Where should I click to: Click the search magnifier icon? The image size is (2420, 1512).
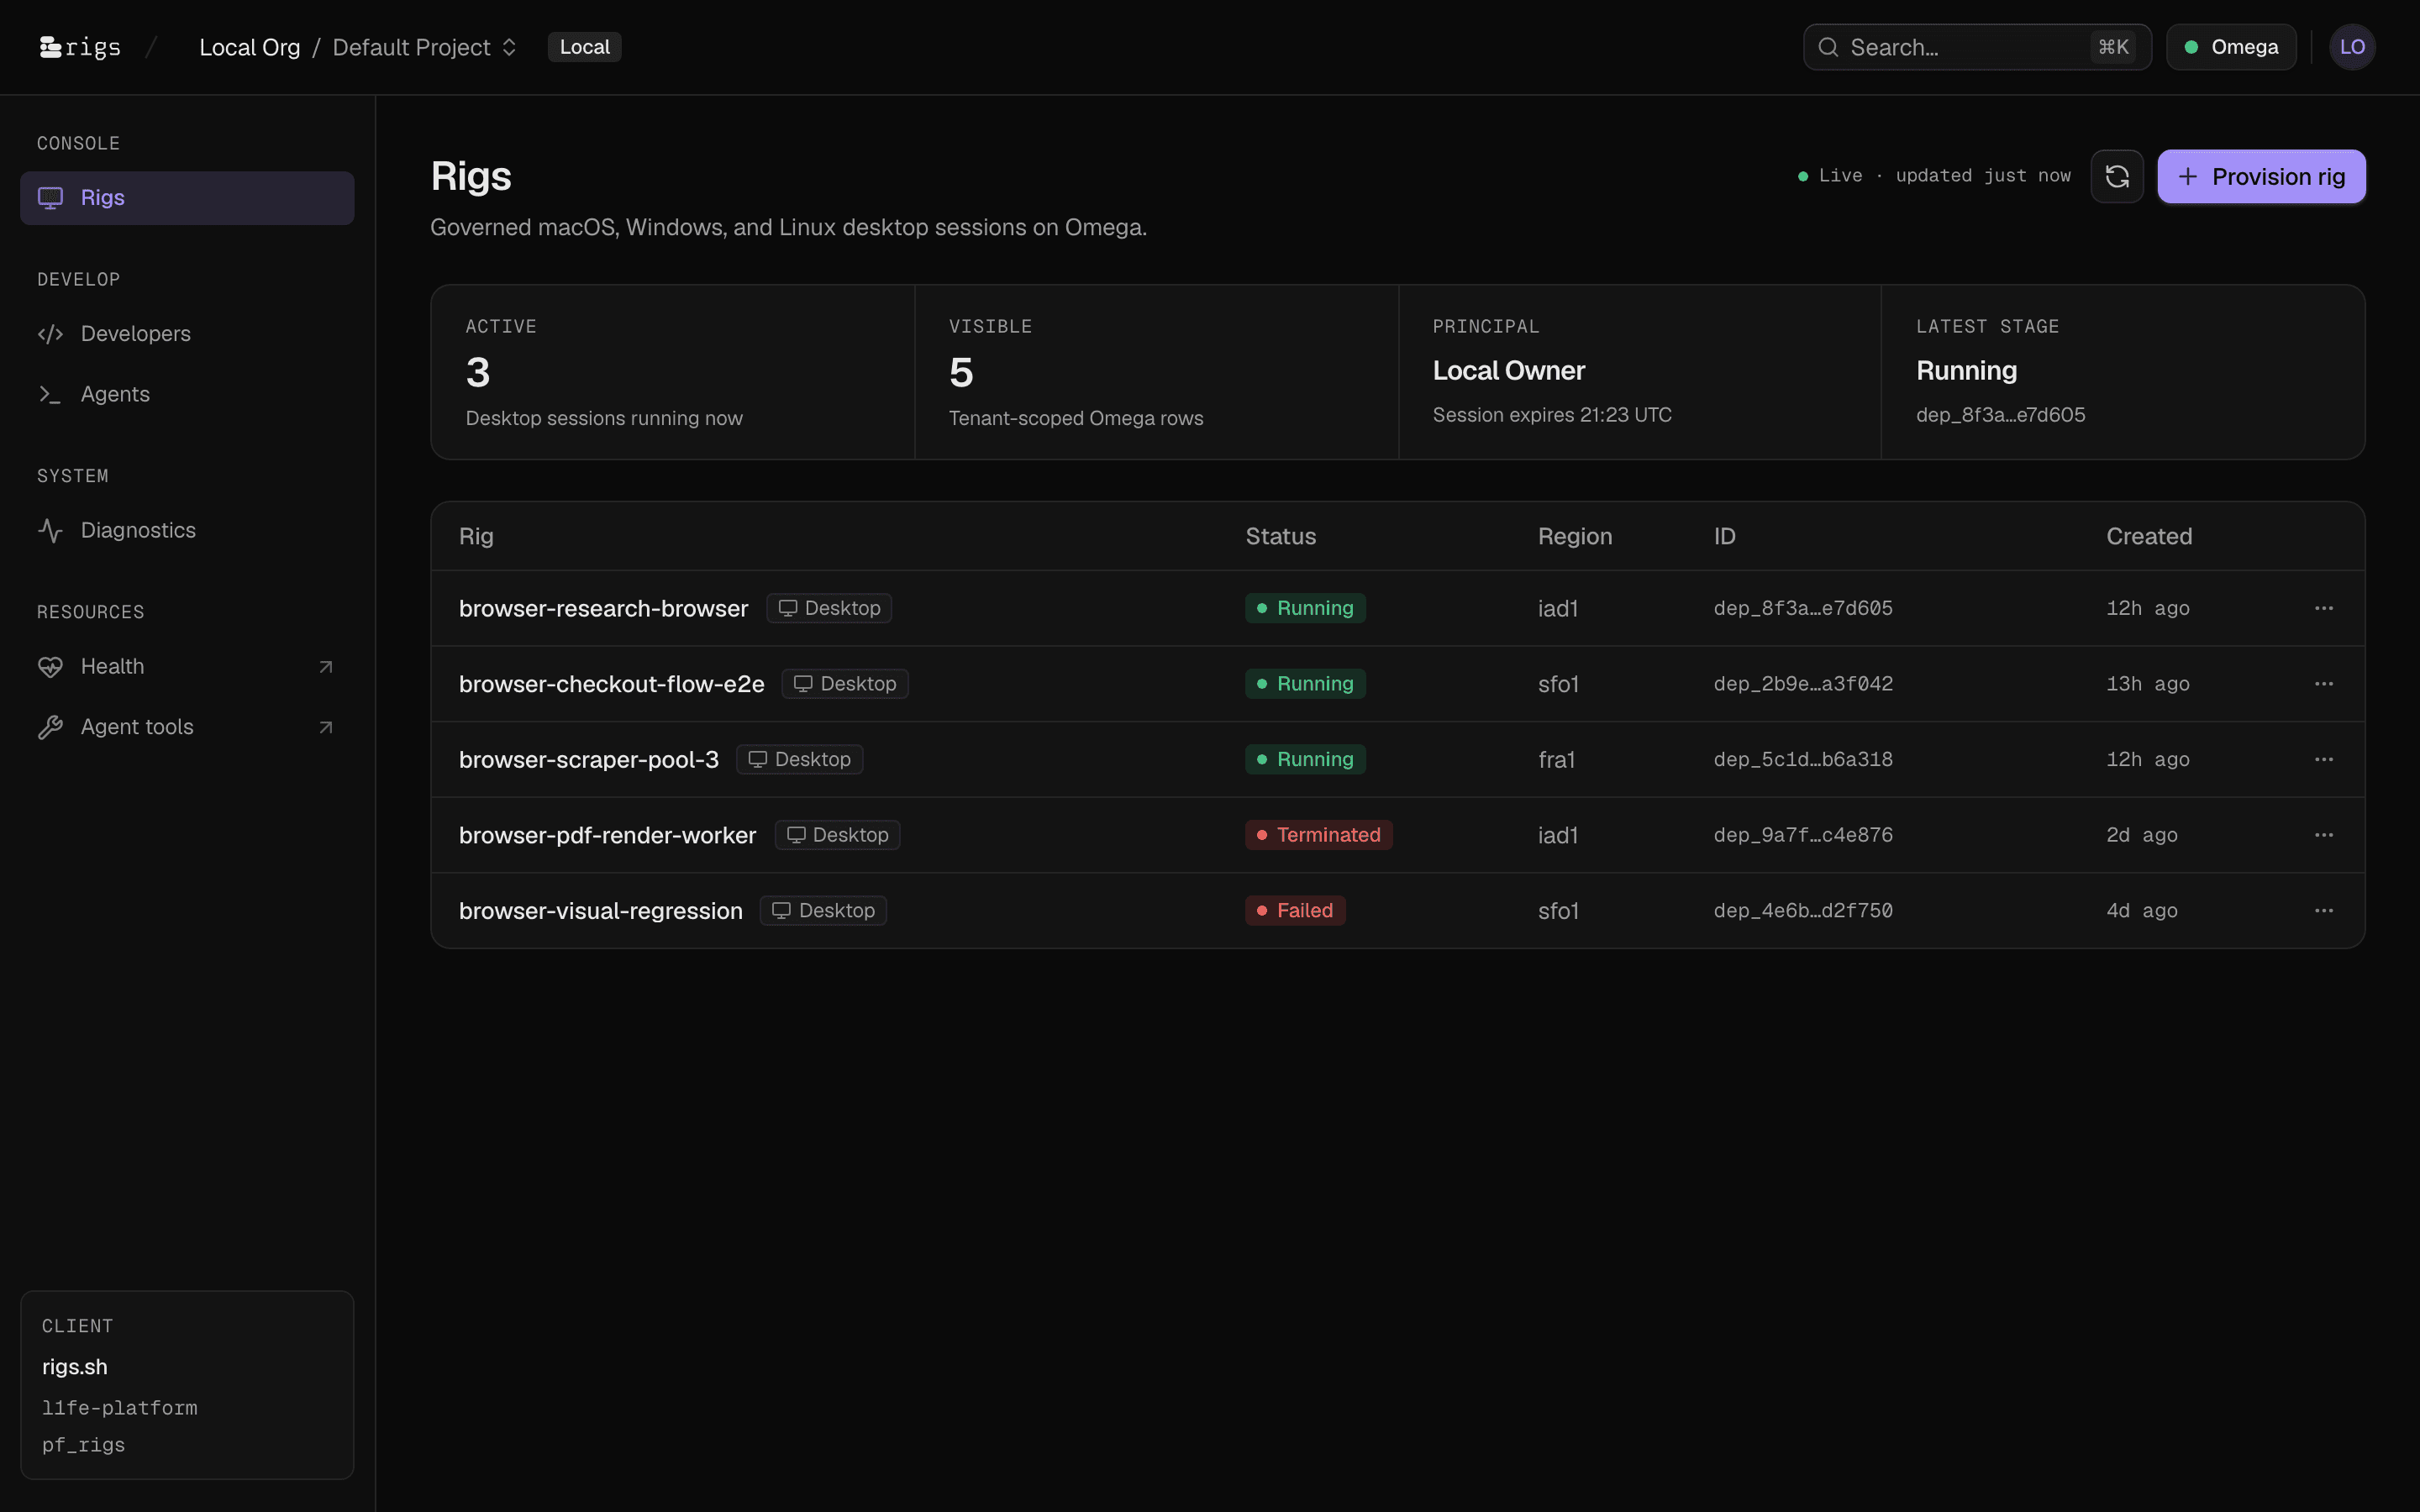click(1828, 47)
